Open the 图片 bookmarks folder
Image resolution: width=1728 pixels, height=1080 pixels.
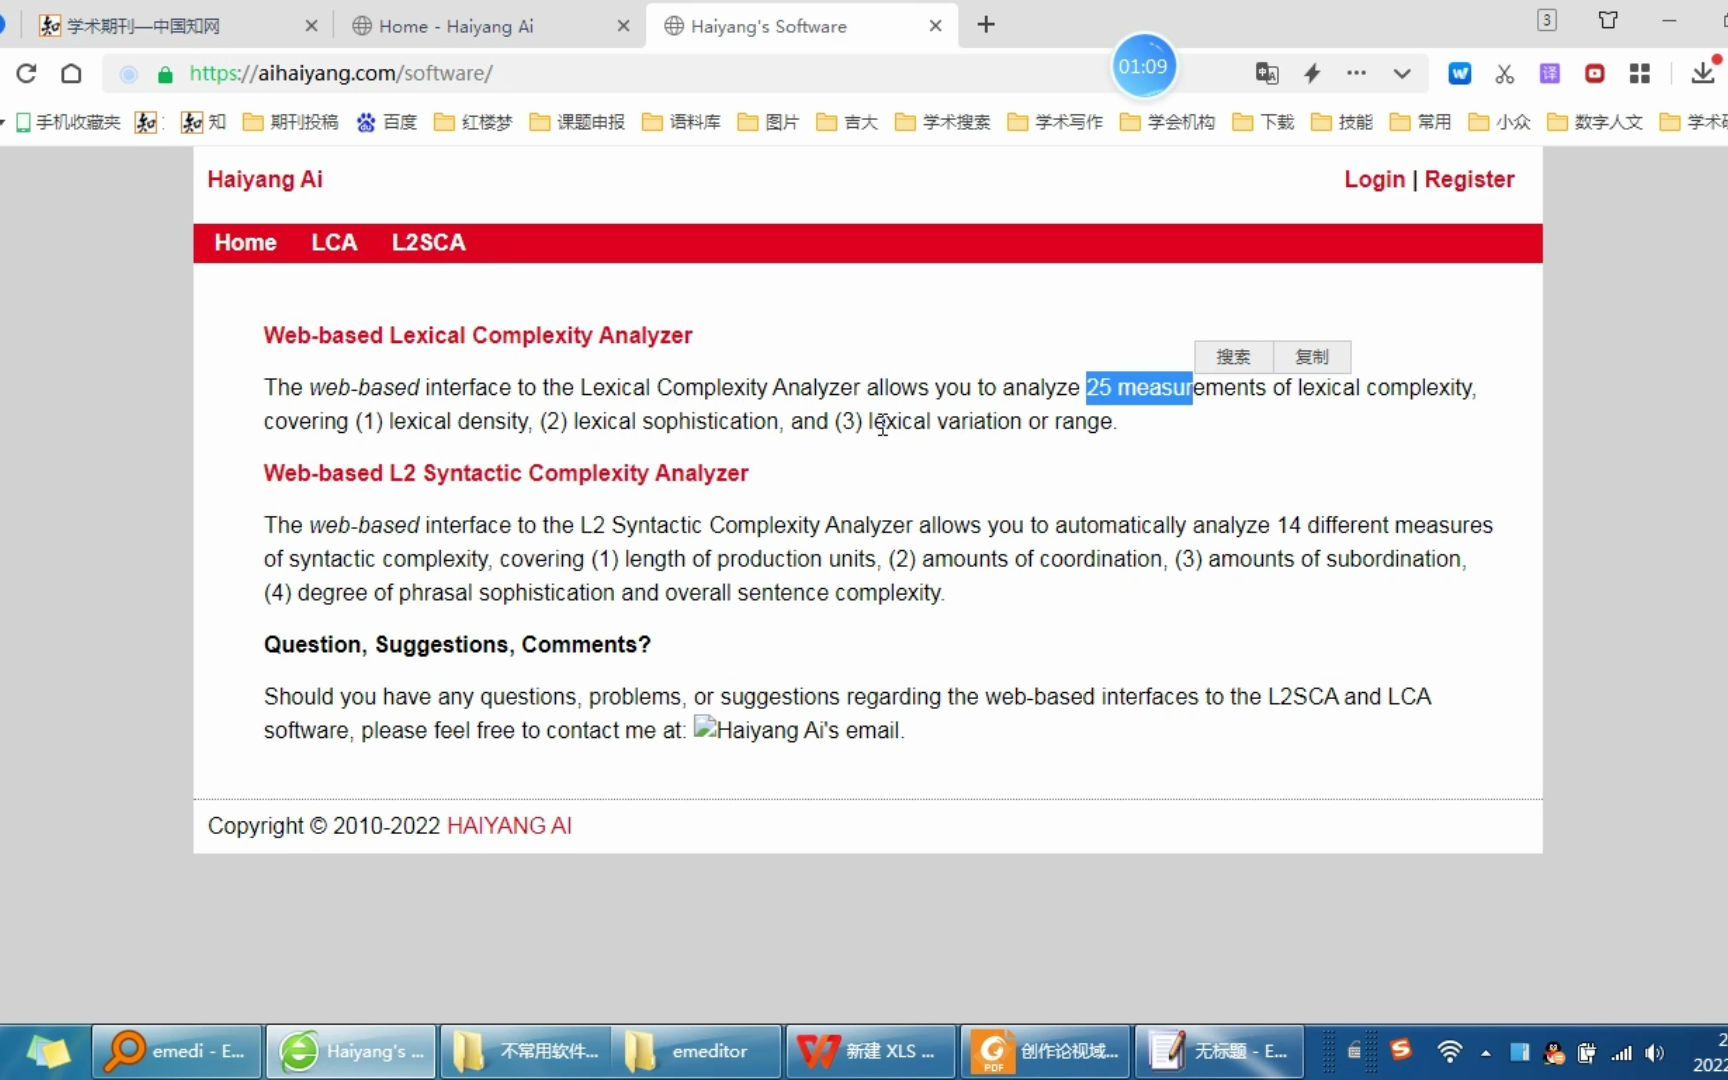(x=768, y=122)
